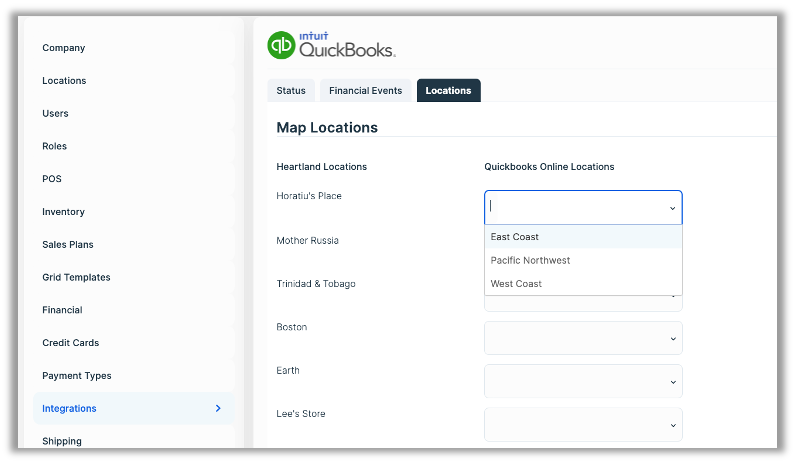This screenshot has height=464, width=796.
Task: Go to Sales Plans section
Action: click(x=67, y=245)
